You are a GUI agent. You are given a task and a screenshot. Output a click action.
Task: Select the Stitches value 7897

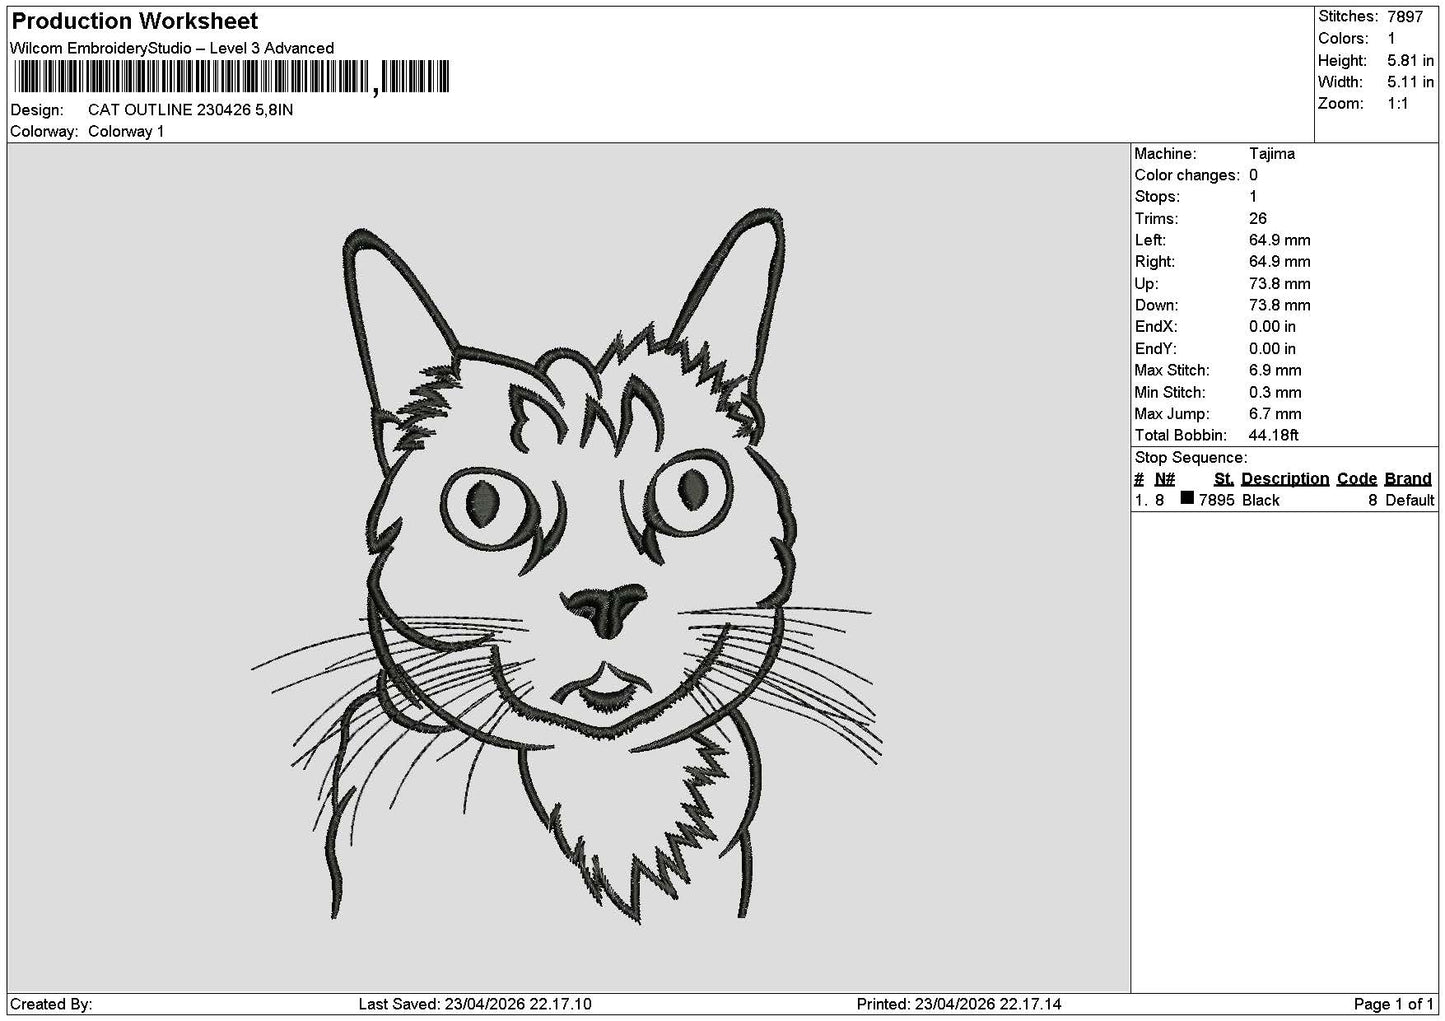coord(1404,17)
